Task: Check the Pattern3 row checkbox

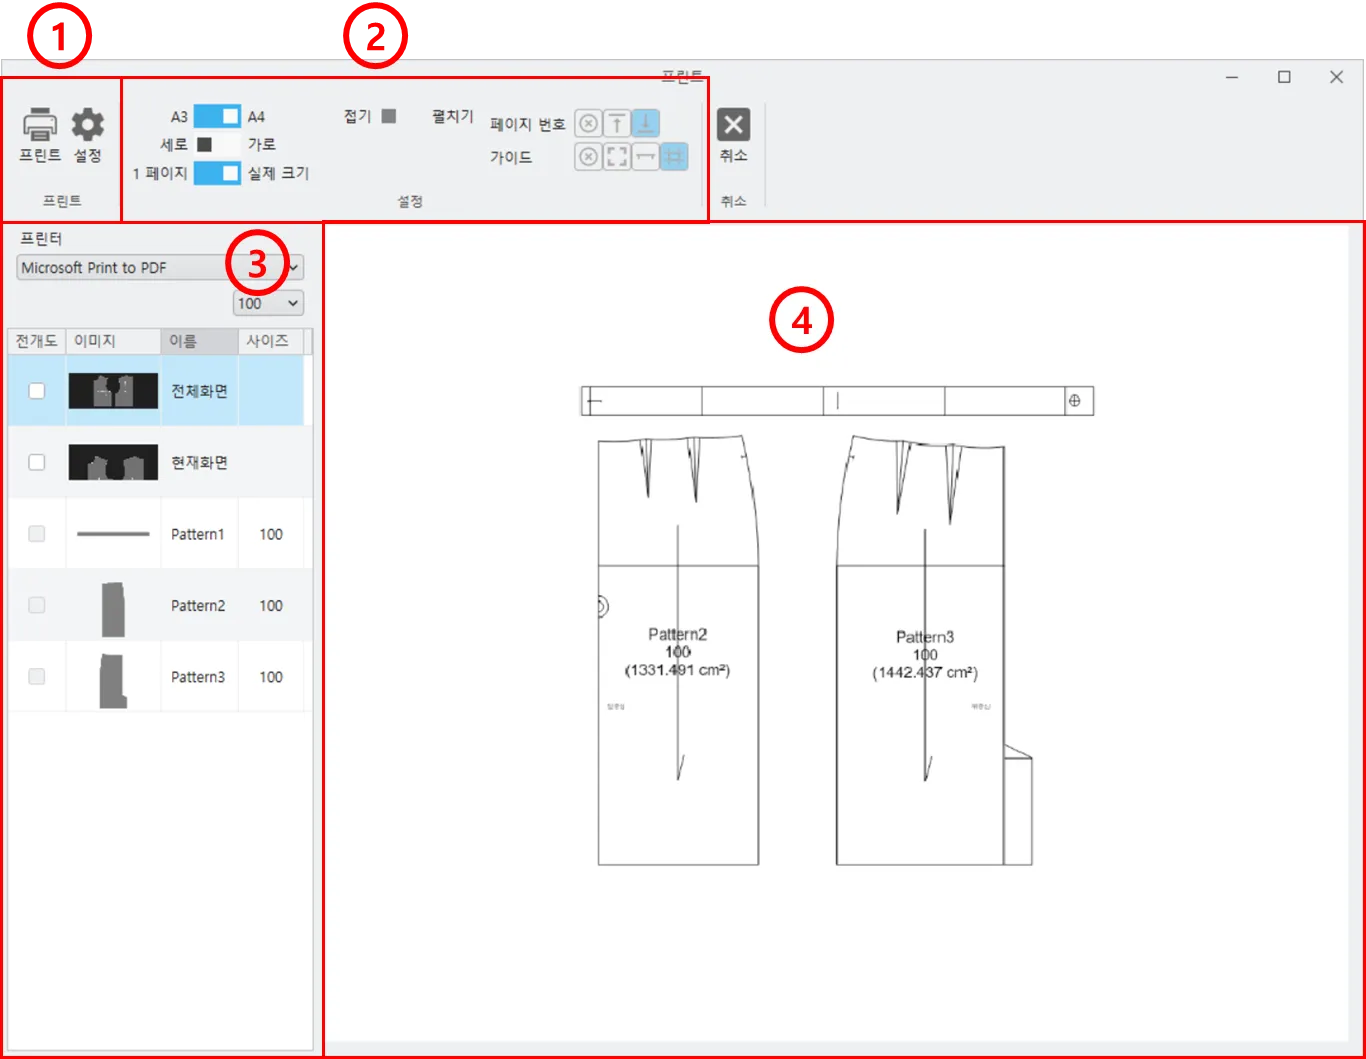Action: (x=37, y=677)
